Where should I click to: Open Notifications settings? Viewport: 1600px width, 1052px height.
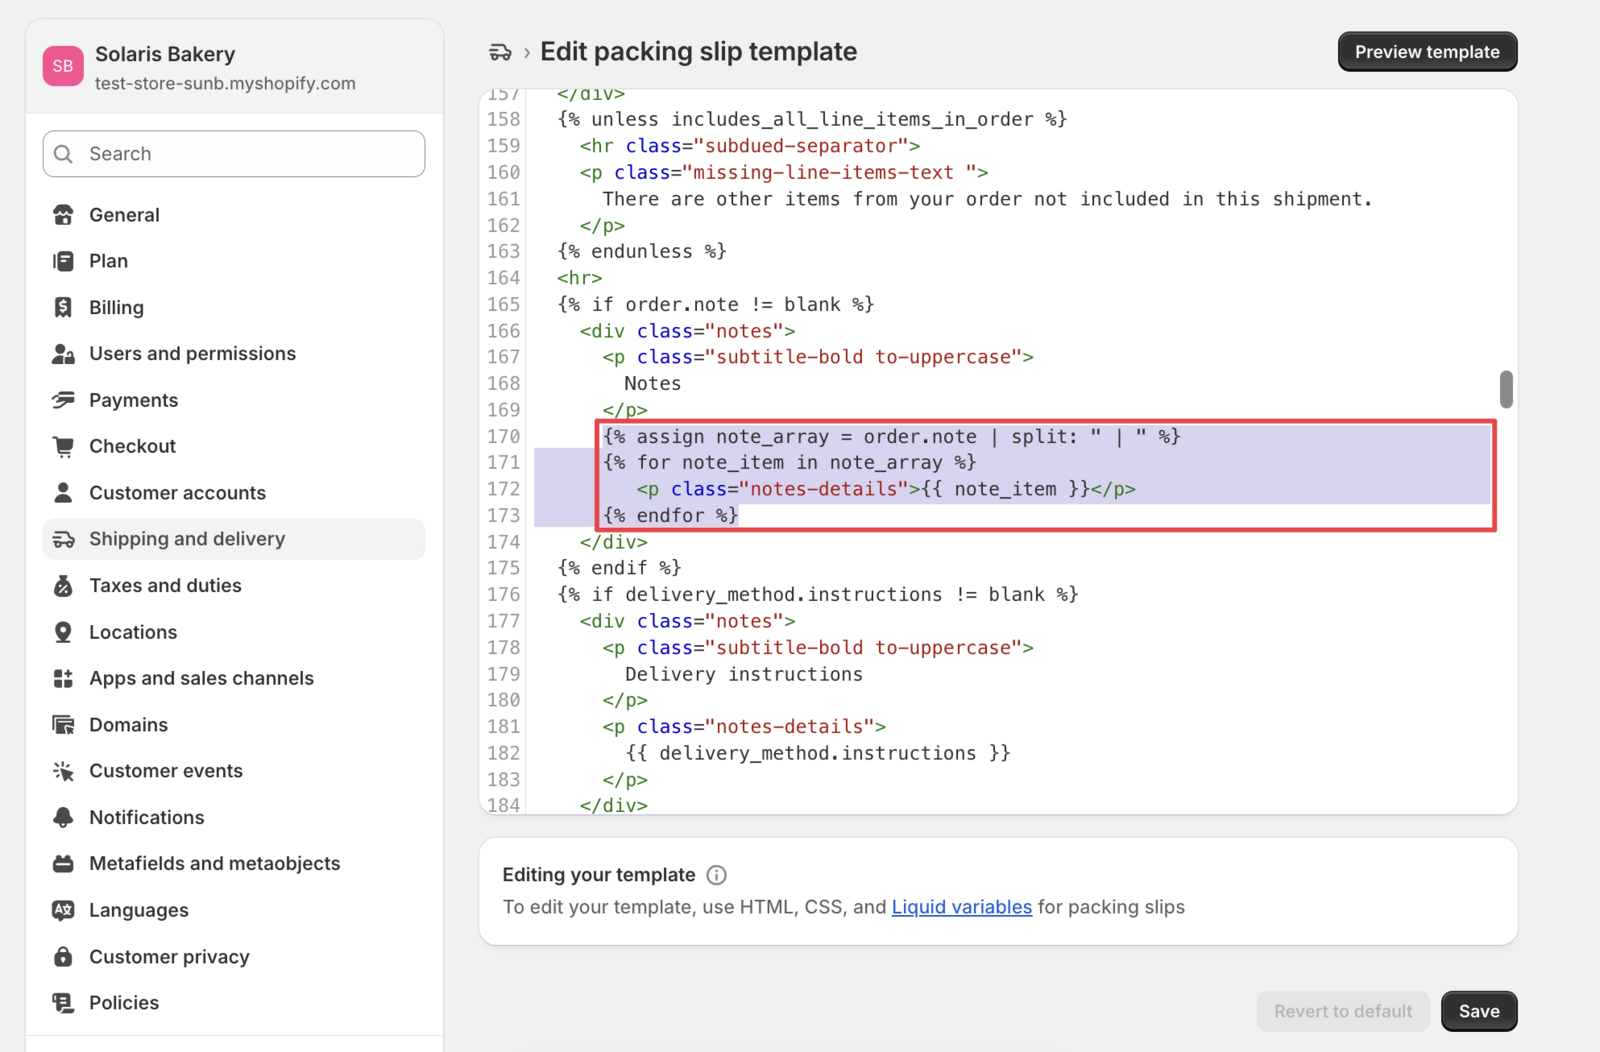234,817
